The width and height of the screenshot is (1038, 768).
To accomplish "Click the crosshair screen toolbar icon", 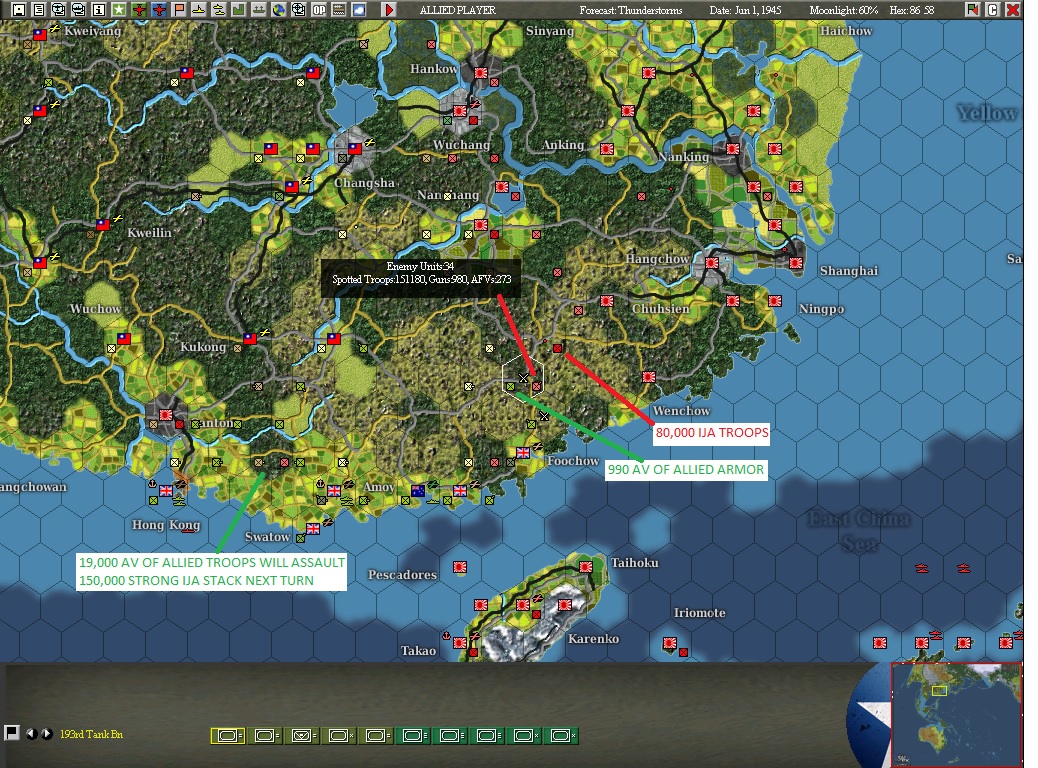I will tap(299, 9).
